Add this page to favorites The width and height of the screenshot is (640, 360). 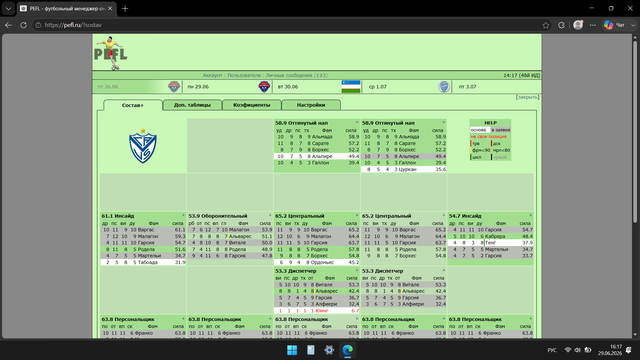pyautogui.click(x=546, y=25)
